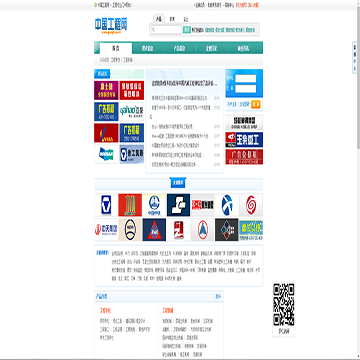Open the right orange category heading in product panel
Screen dimensions: 360x360
tap(168, 310)
